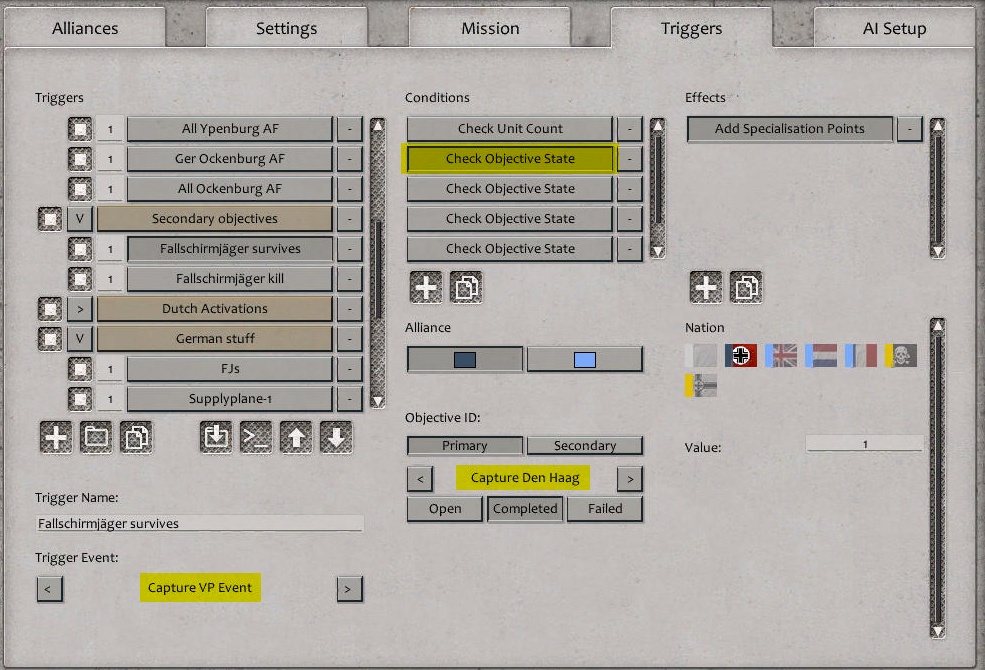Toggle checkbox for Fallschirmjäger survives
Viewport: 985px width, 670px height.
pyautogui.click(x=80, y=249)
